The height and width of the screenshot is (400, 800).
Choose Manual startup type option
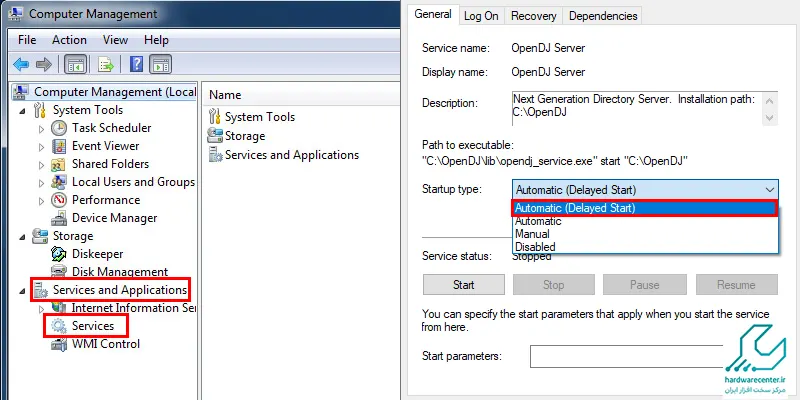(645, 234)
